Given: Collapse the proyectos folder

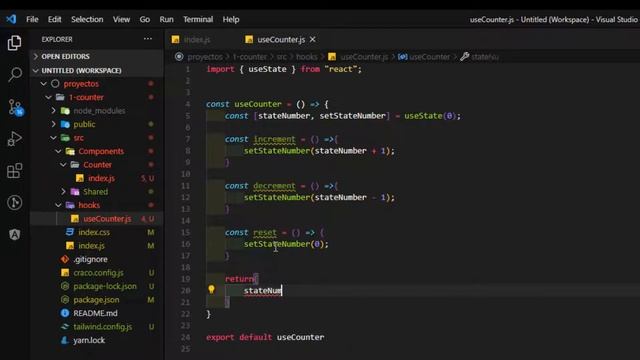Looking at the screenshot, I should [44, 84].
